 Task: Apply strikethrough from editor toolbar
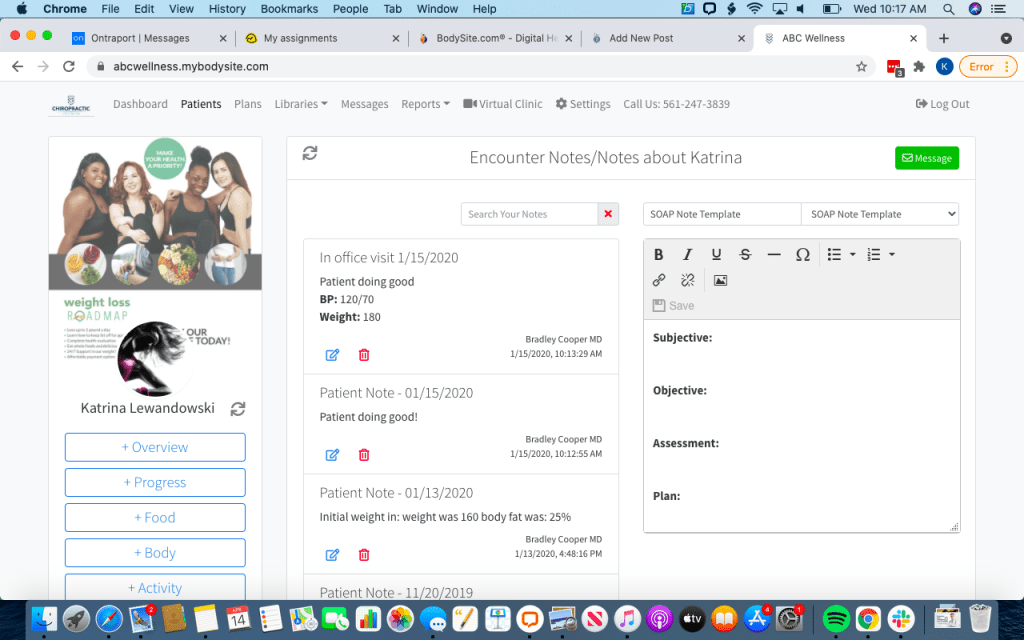pos(745,255)
